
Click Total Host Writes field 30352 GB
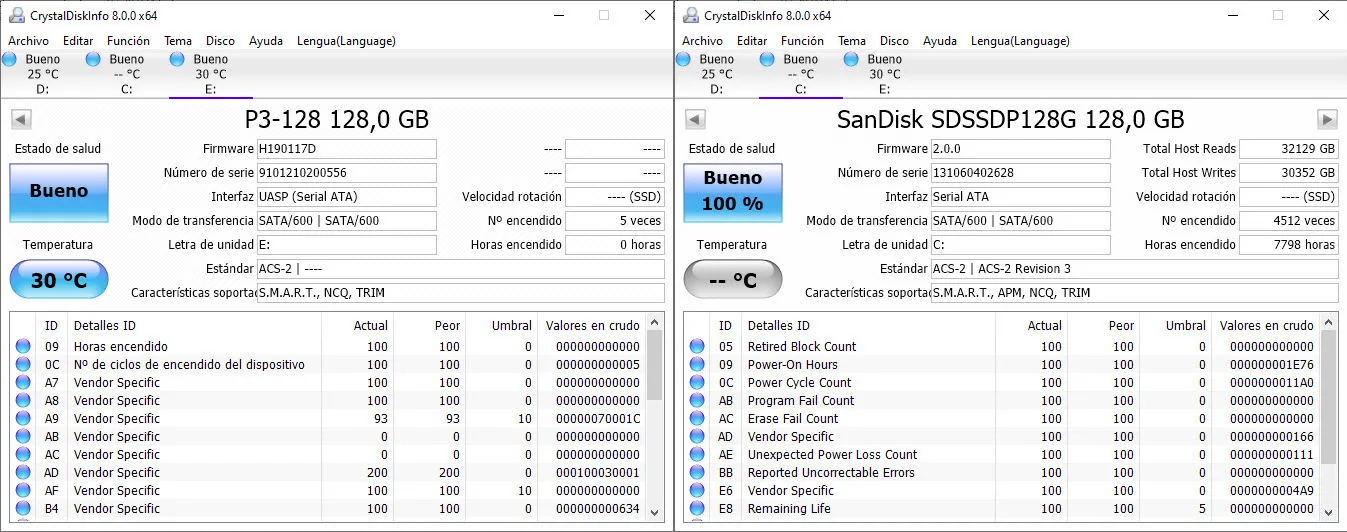click(1288, 173)
